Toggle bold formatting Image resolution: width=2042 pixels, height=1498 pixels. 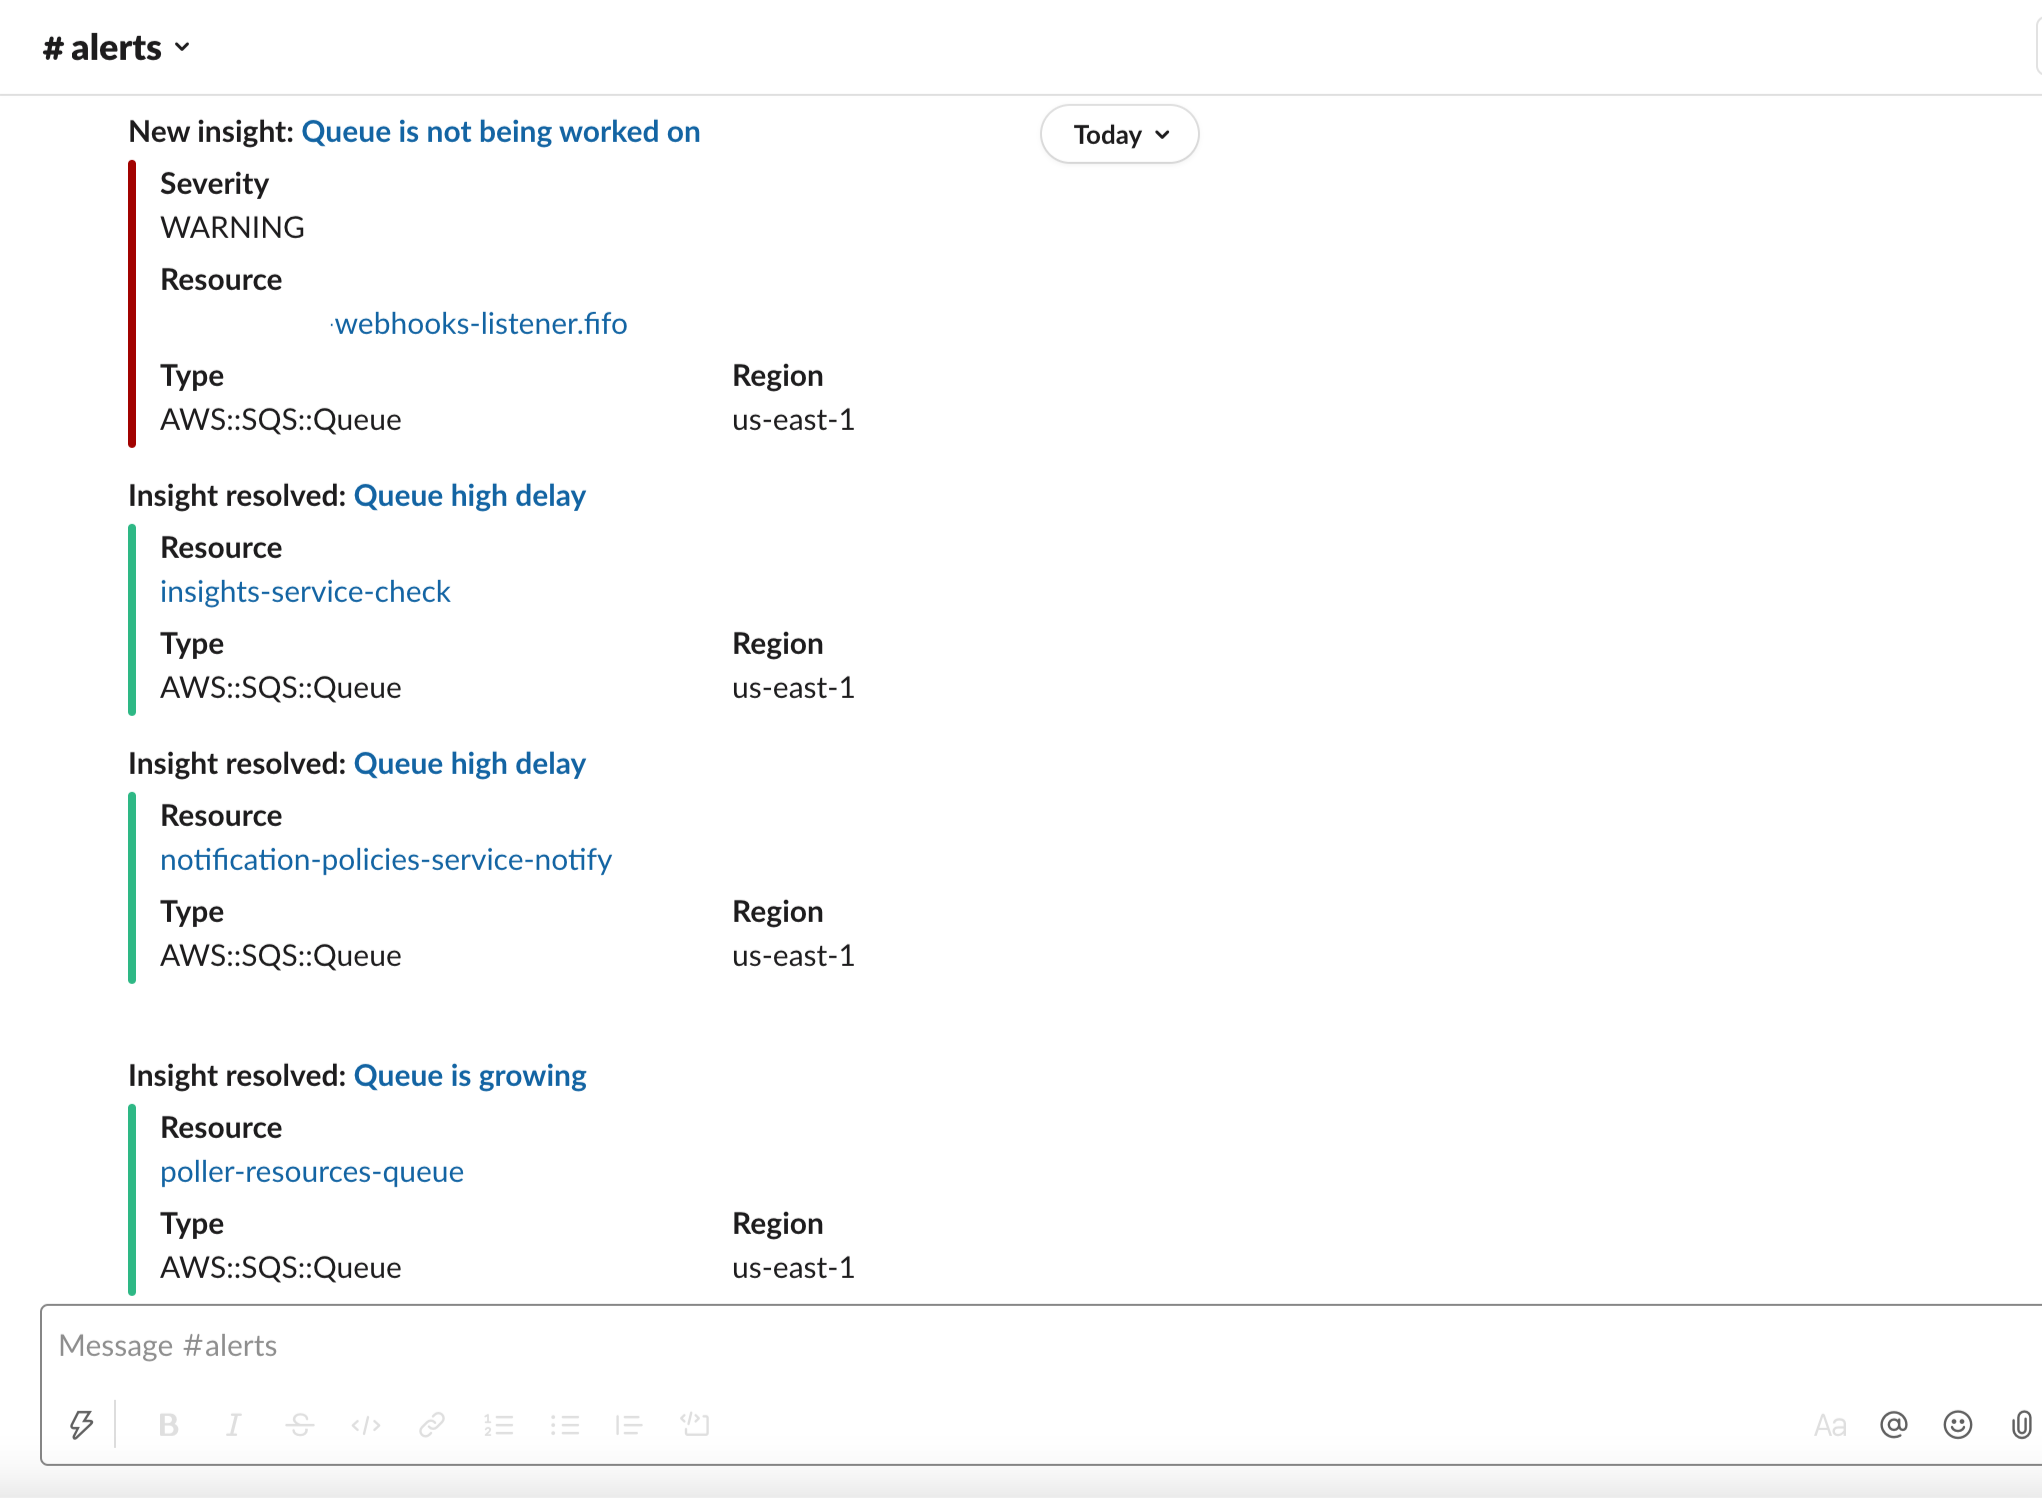point(169,1425)
